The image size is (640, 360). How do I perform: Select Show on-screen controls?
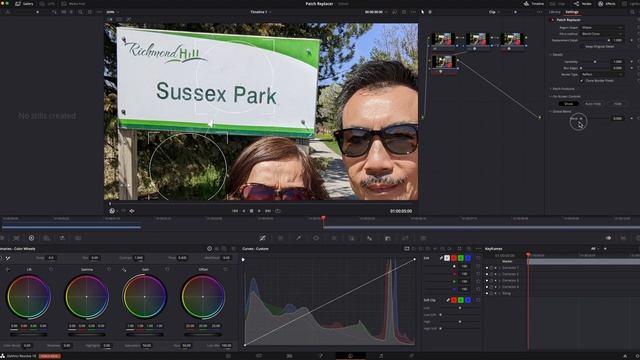pyautogui.click(x=569, y=104)
